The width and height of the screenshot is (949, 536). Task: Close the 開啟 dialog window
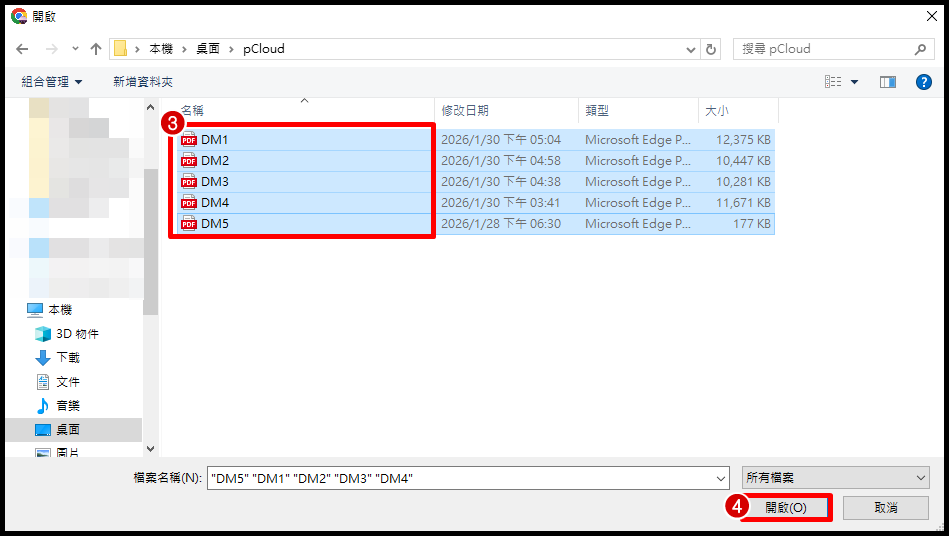pyautogui.click(x=931, y=16)
